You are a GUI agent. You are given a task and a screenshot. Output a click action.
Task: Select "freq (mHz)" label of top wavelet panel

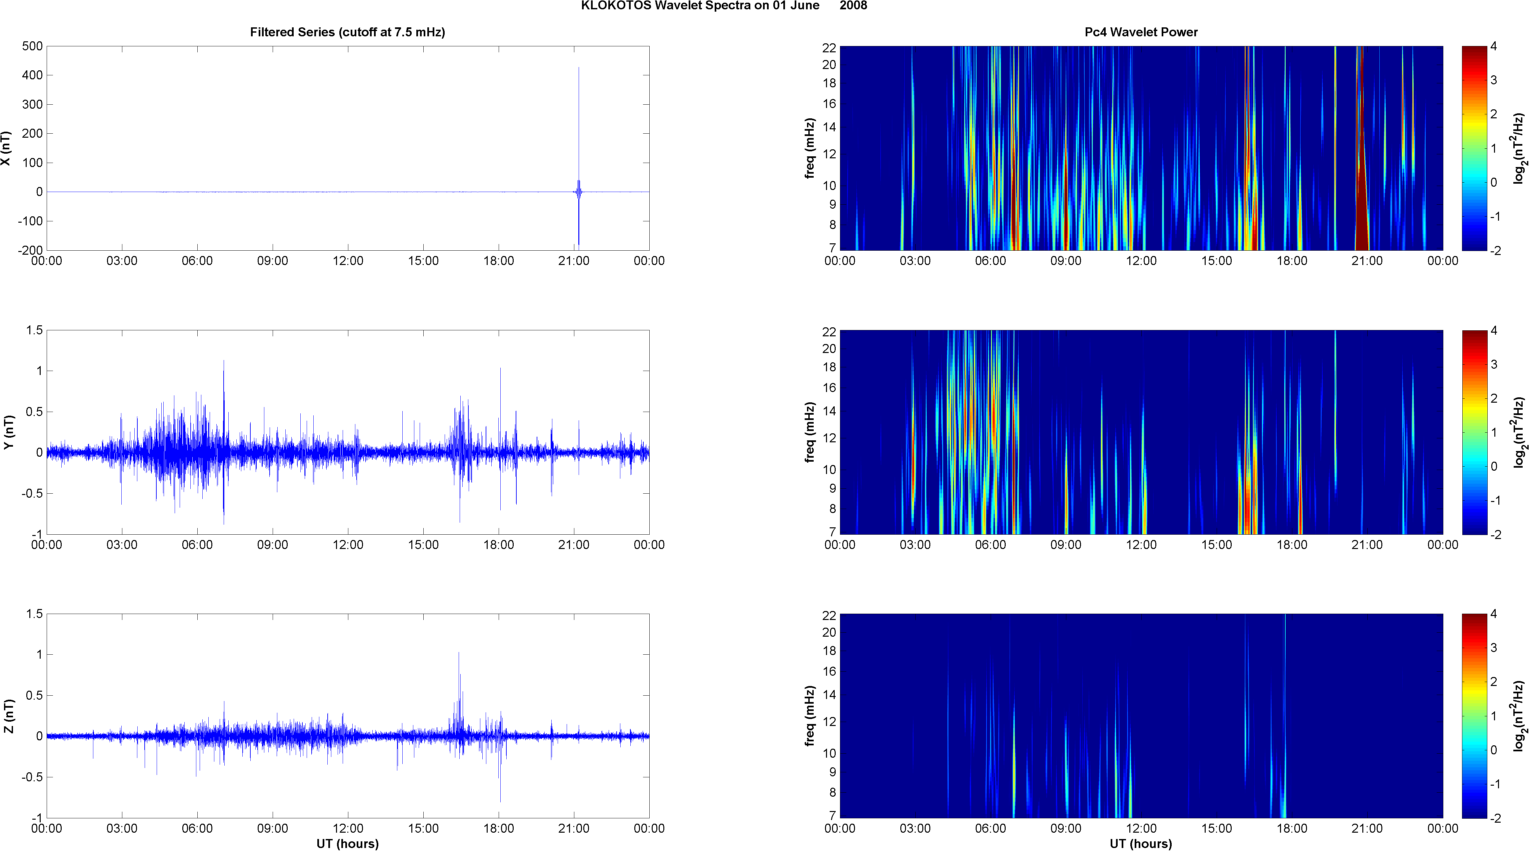pyautogui.click(x=809, y=148)
